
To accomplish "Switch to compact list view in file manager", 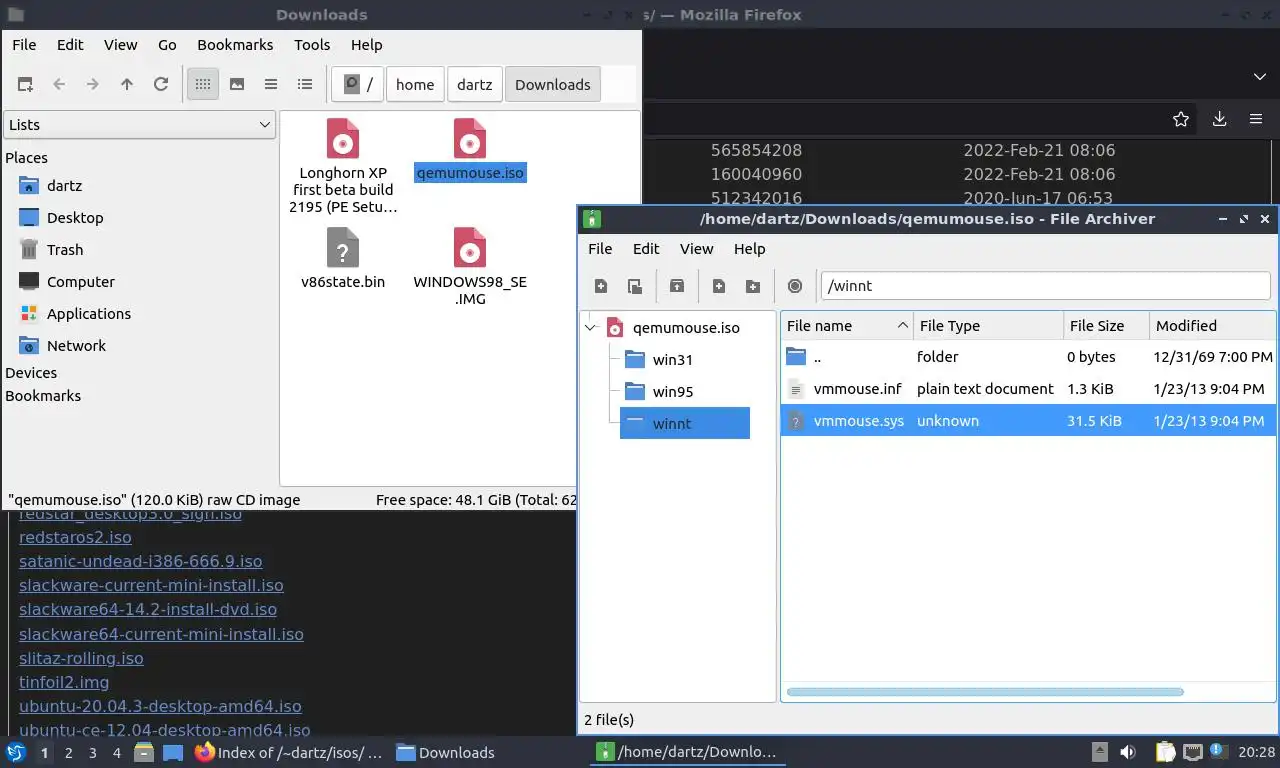I will 271,85.
